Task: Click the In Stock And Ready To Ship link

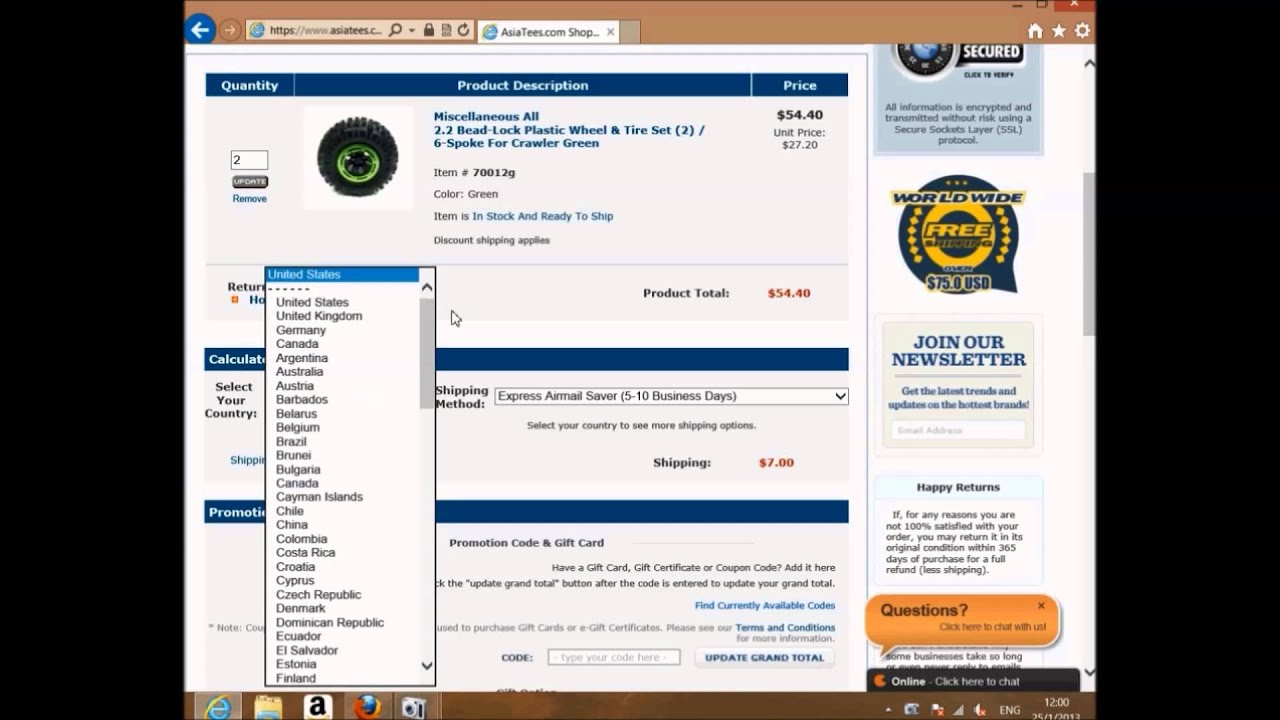Action: click(x=543, y=216)
